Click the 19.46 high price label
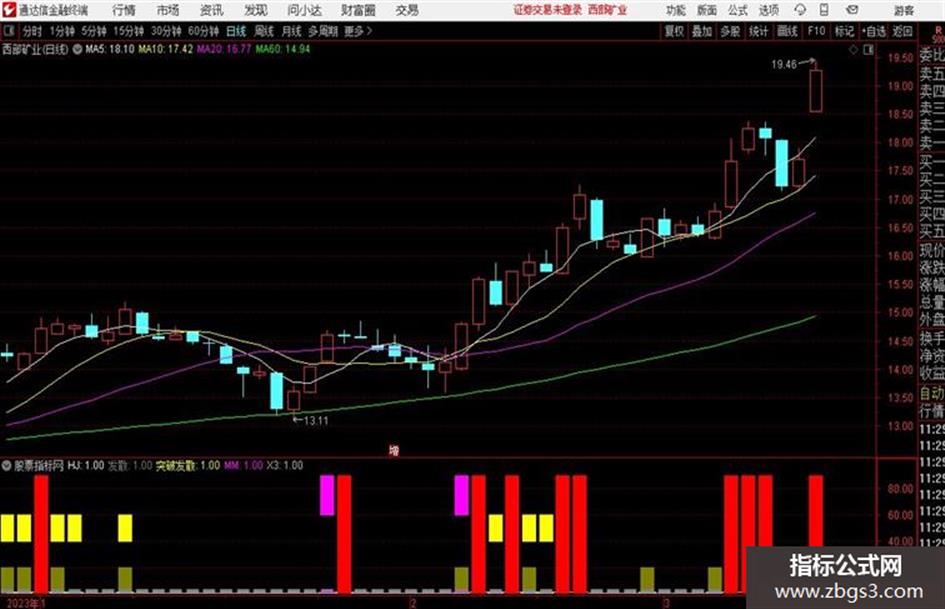945x609 pixels. point(784,65)
